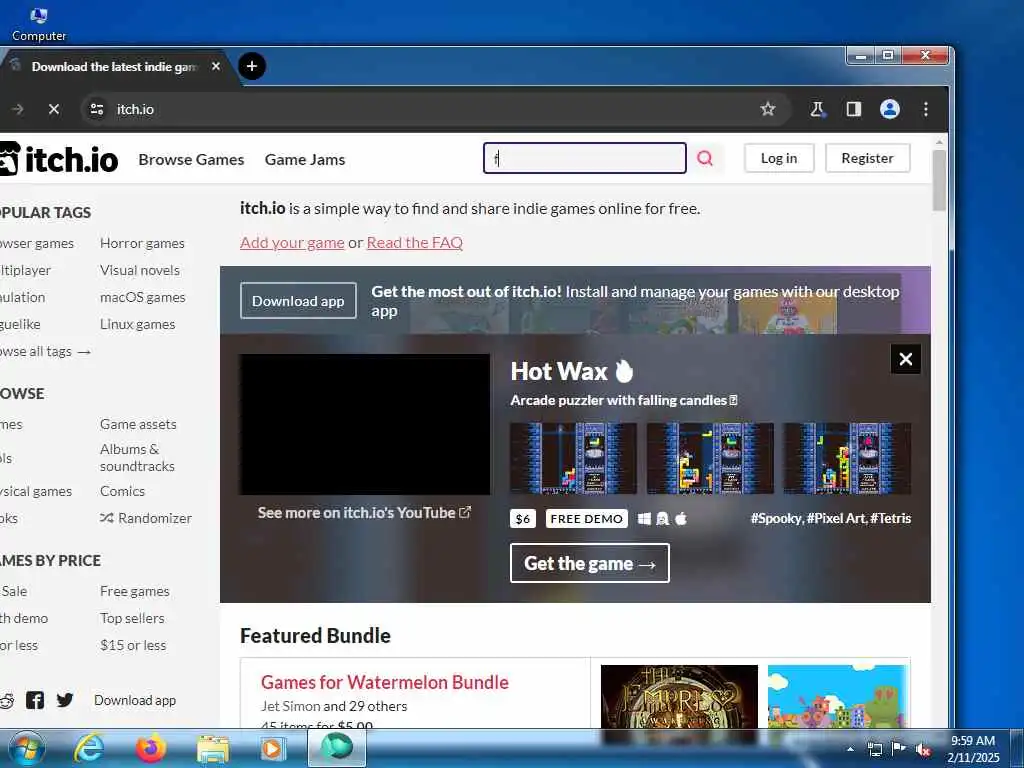Open the Computer desktop icon

(39, 22)
